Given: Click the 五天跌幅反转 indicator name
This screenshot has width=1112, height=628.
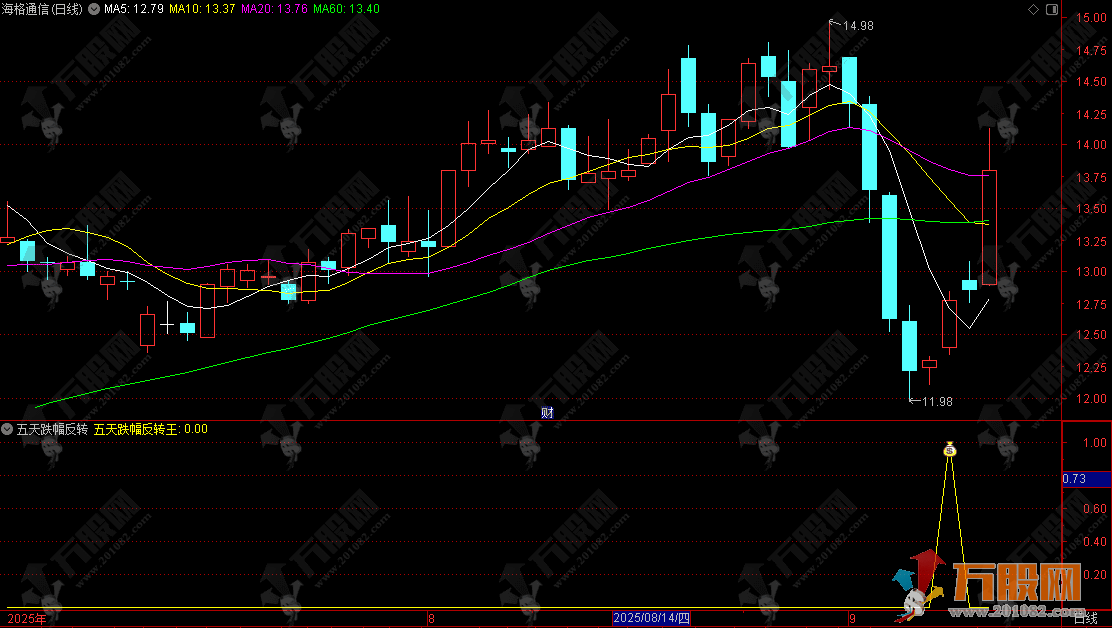Looking at the screenshot, I should click(x=52, y=429).
